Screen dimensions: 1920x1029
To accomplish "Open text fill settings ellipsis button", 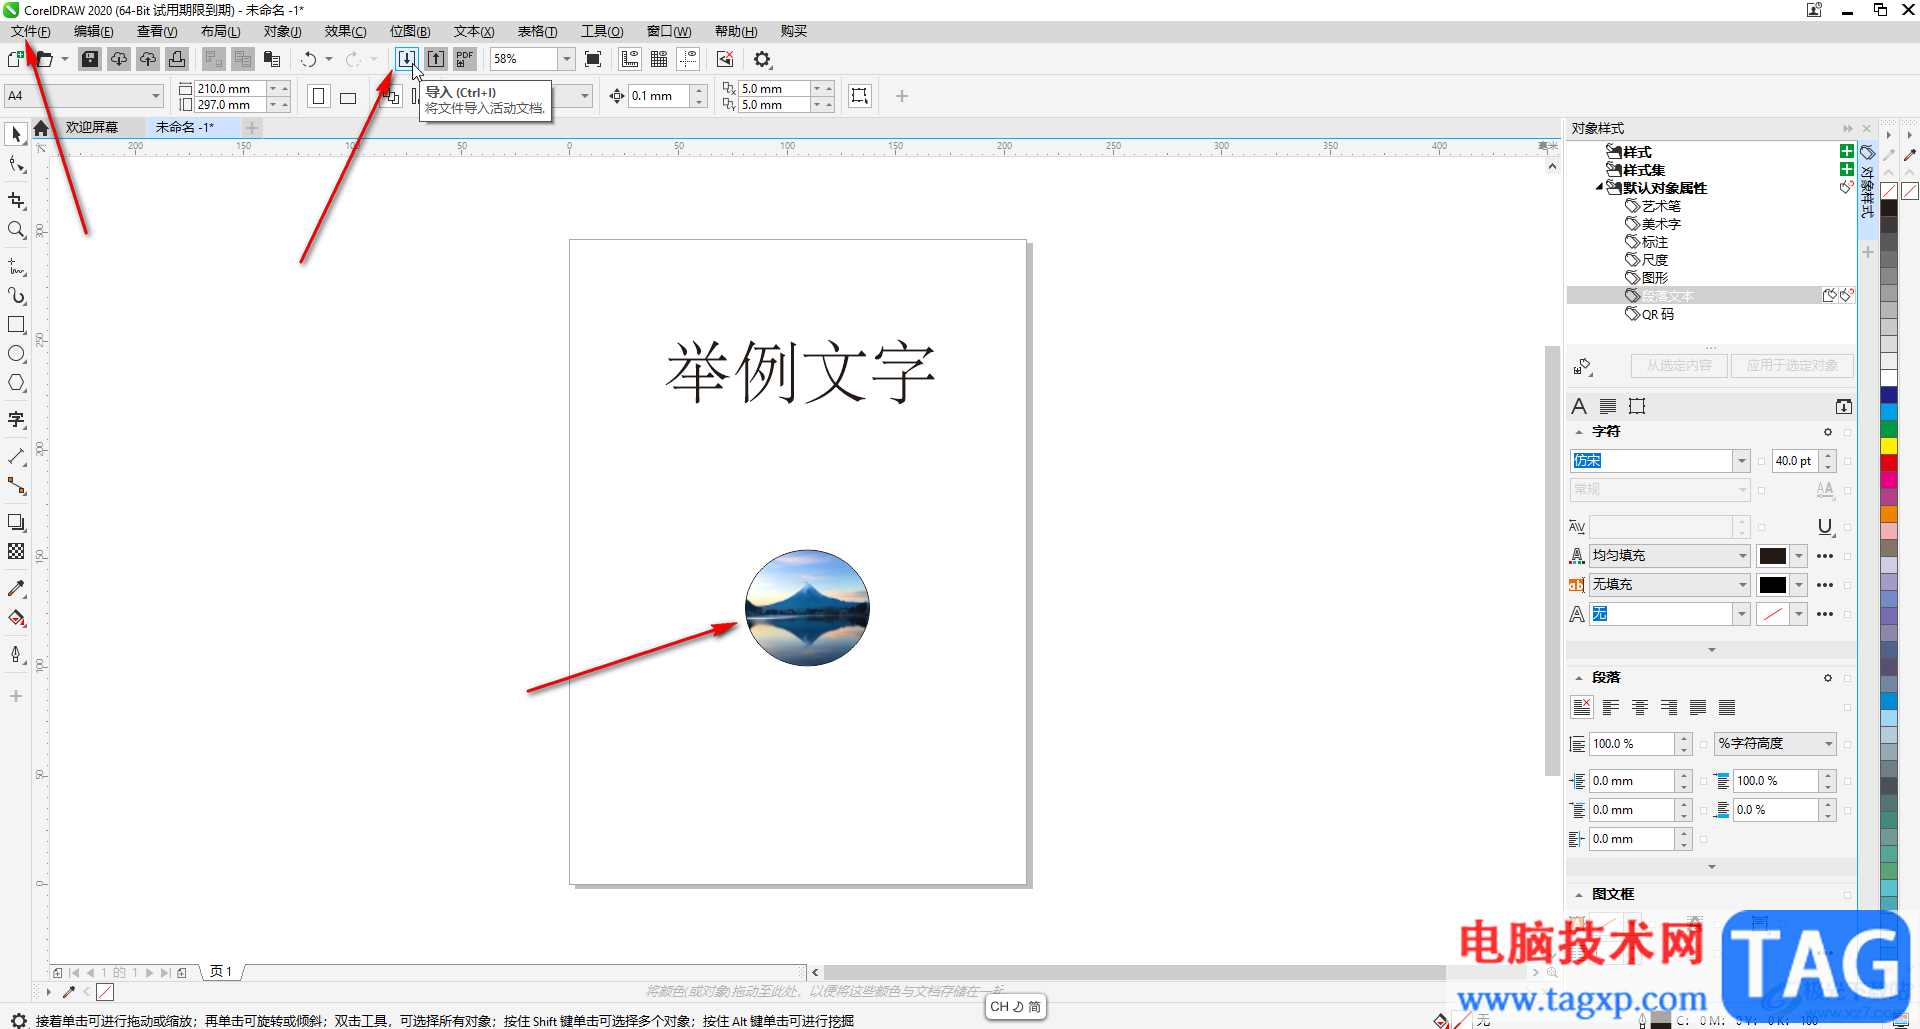I will tap(1825, 556).
